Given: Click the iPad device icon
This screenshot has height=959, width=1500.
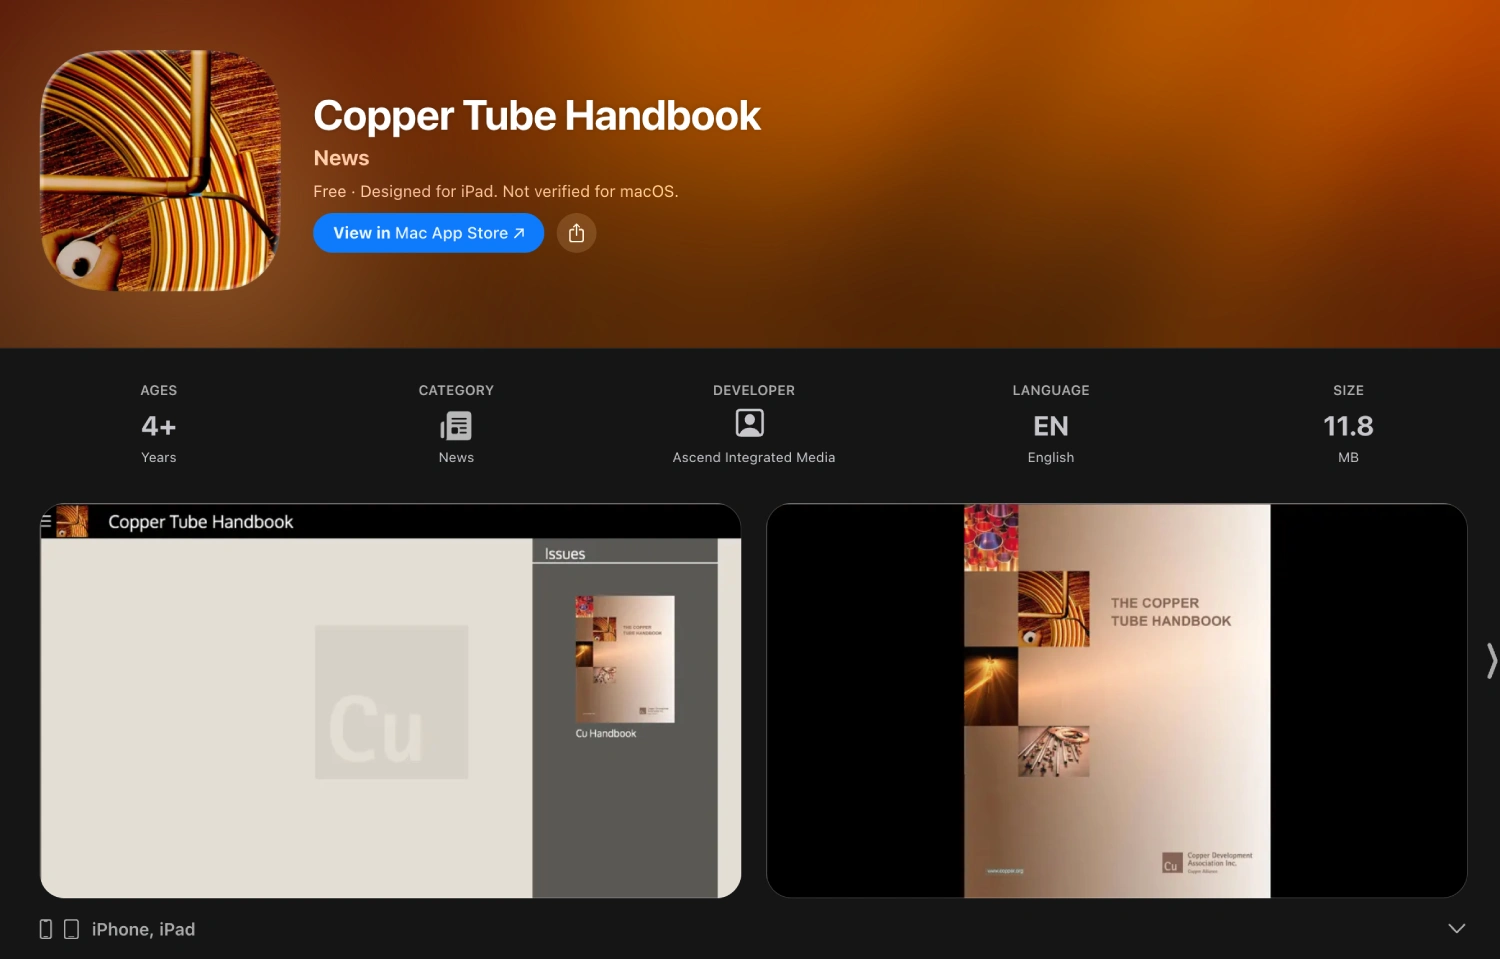Looking at the screenshot, I should (71, 929).
